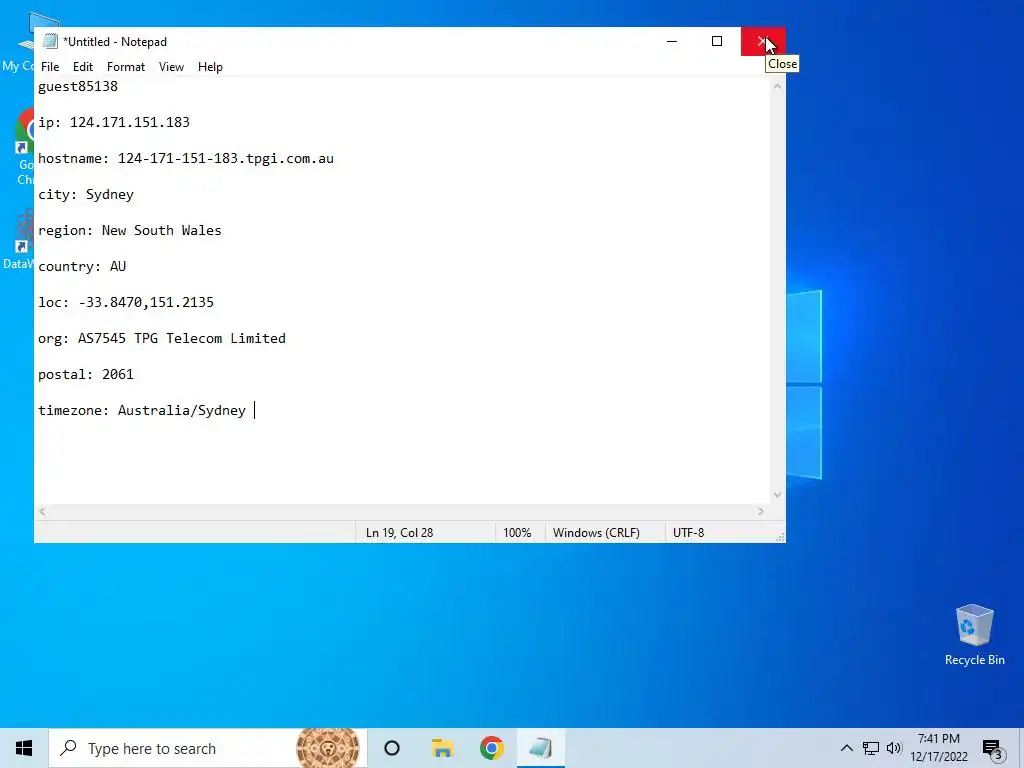Click the line city: Sydney
This screenshot has width=1024, height=768.
pyautogui.click(x=86, y=194)
